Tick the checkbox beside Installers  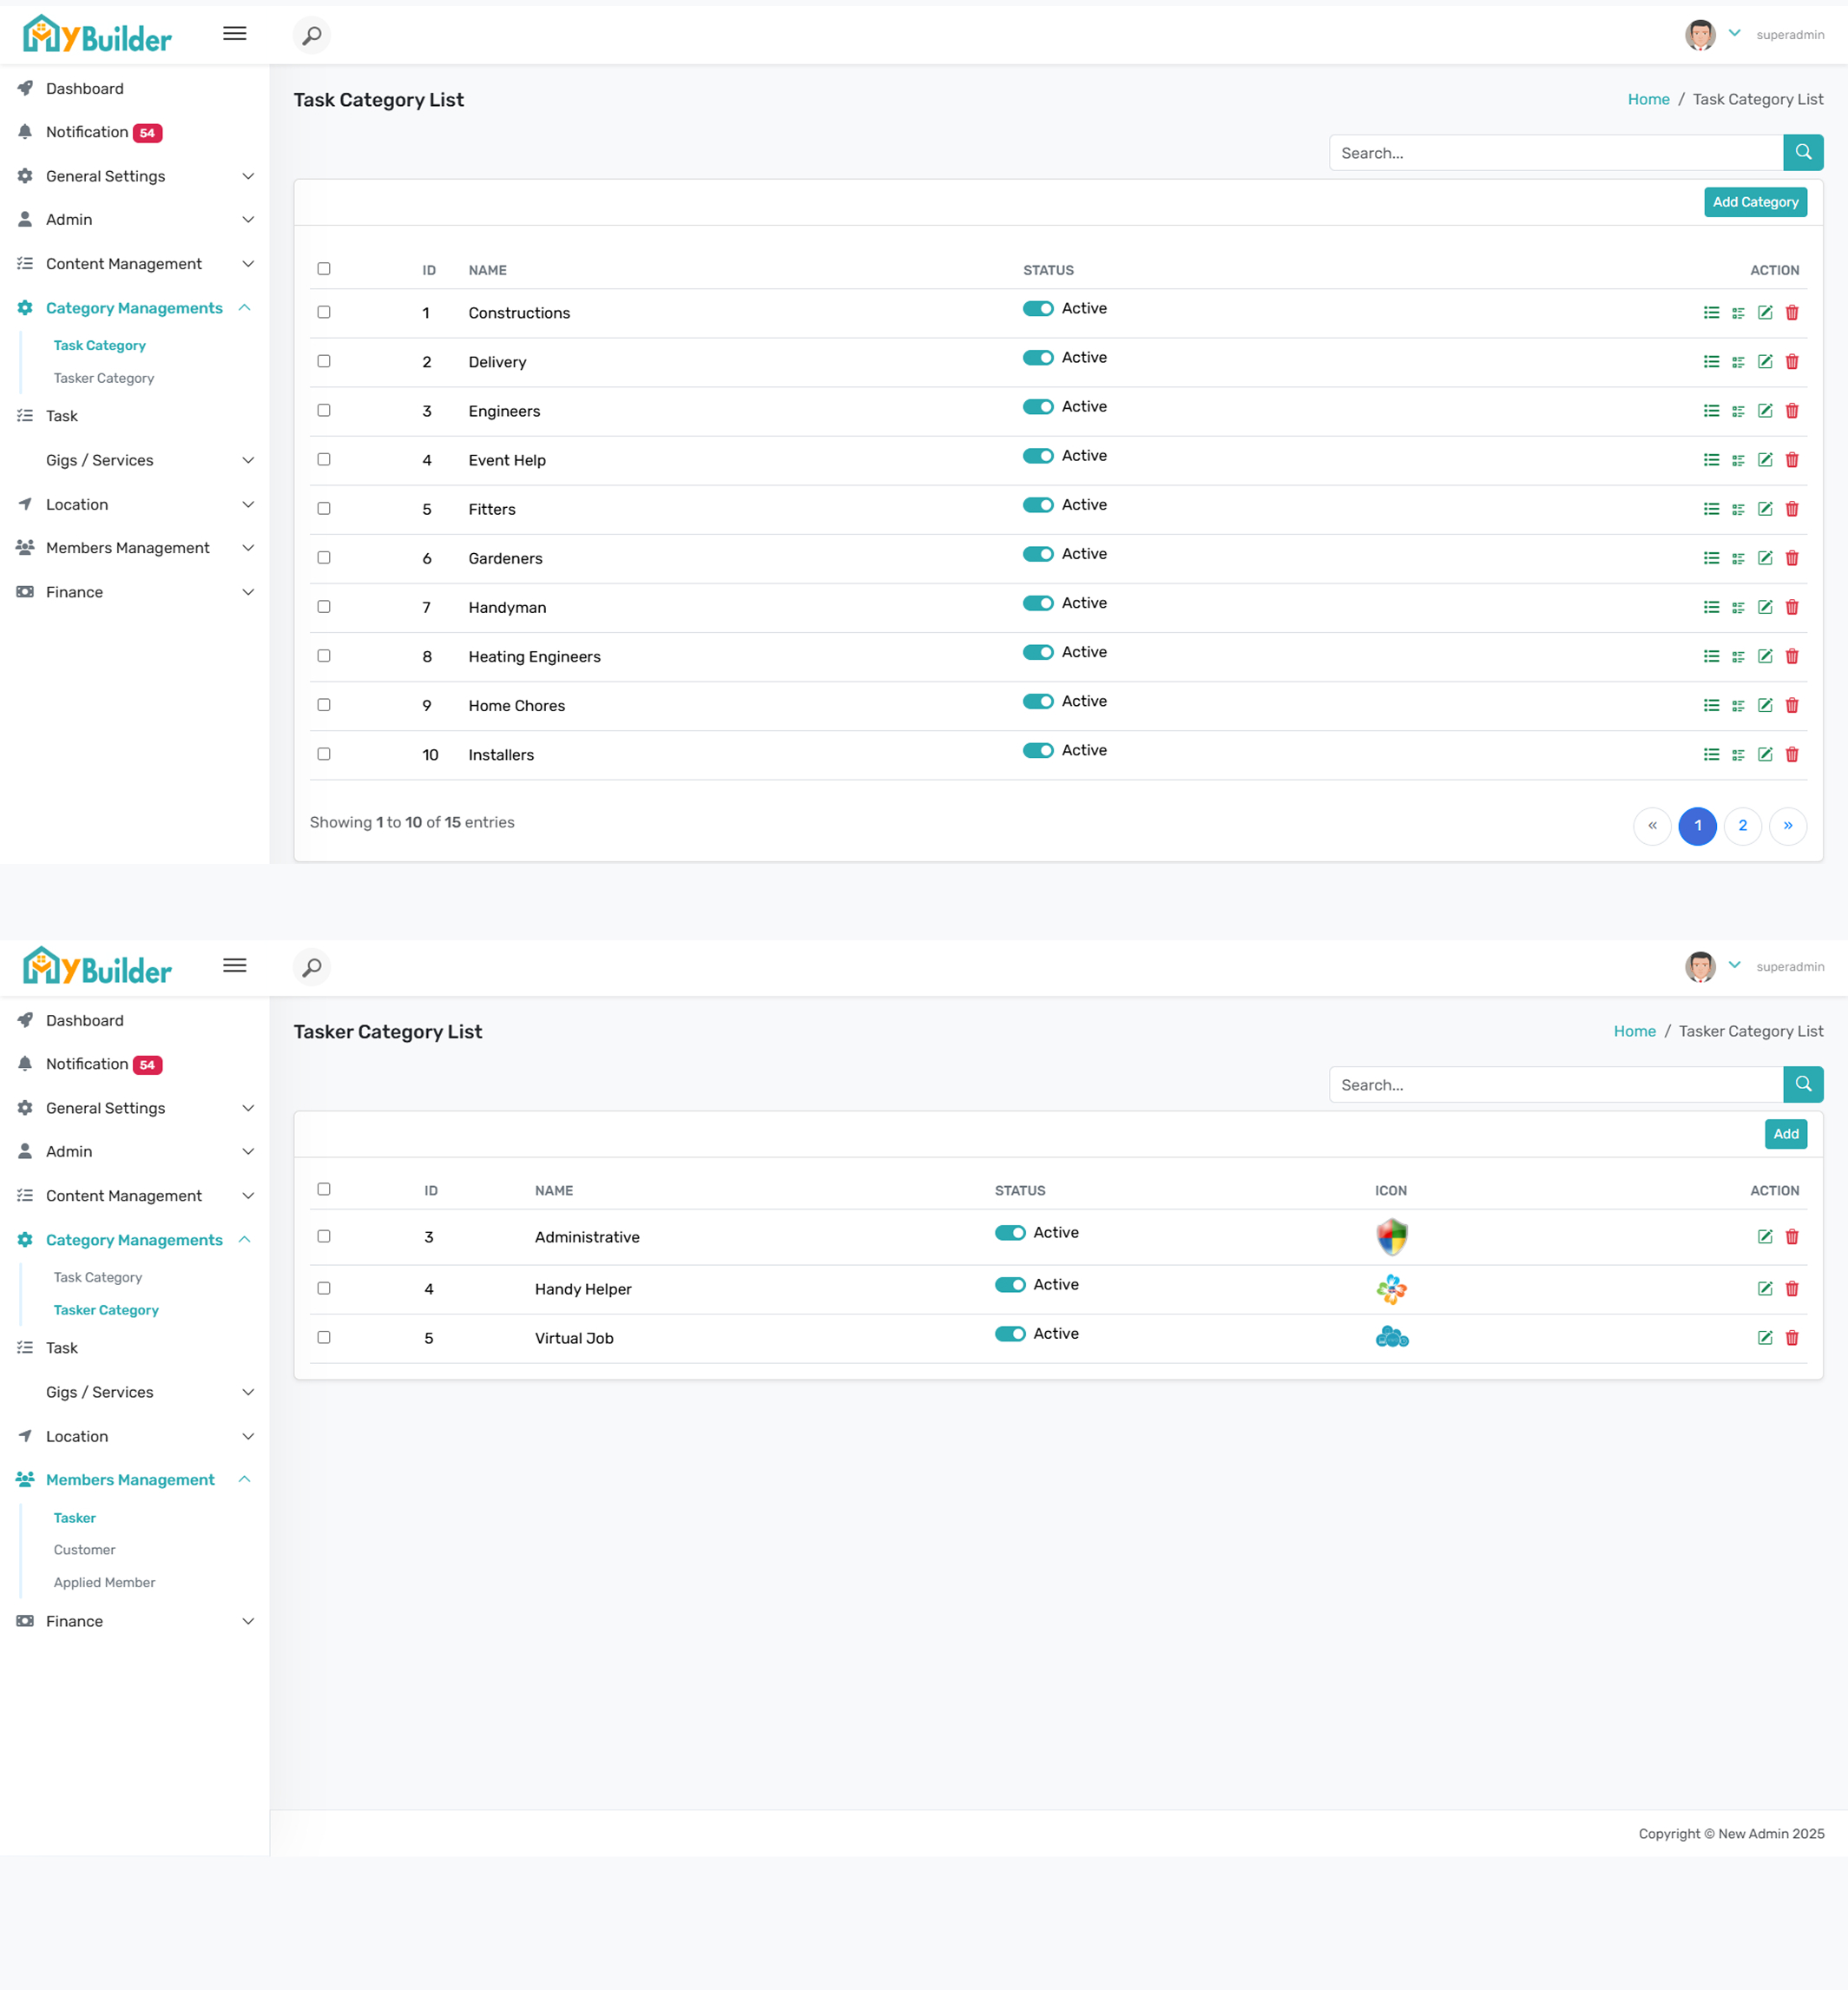324,754
